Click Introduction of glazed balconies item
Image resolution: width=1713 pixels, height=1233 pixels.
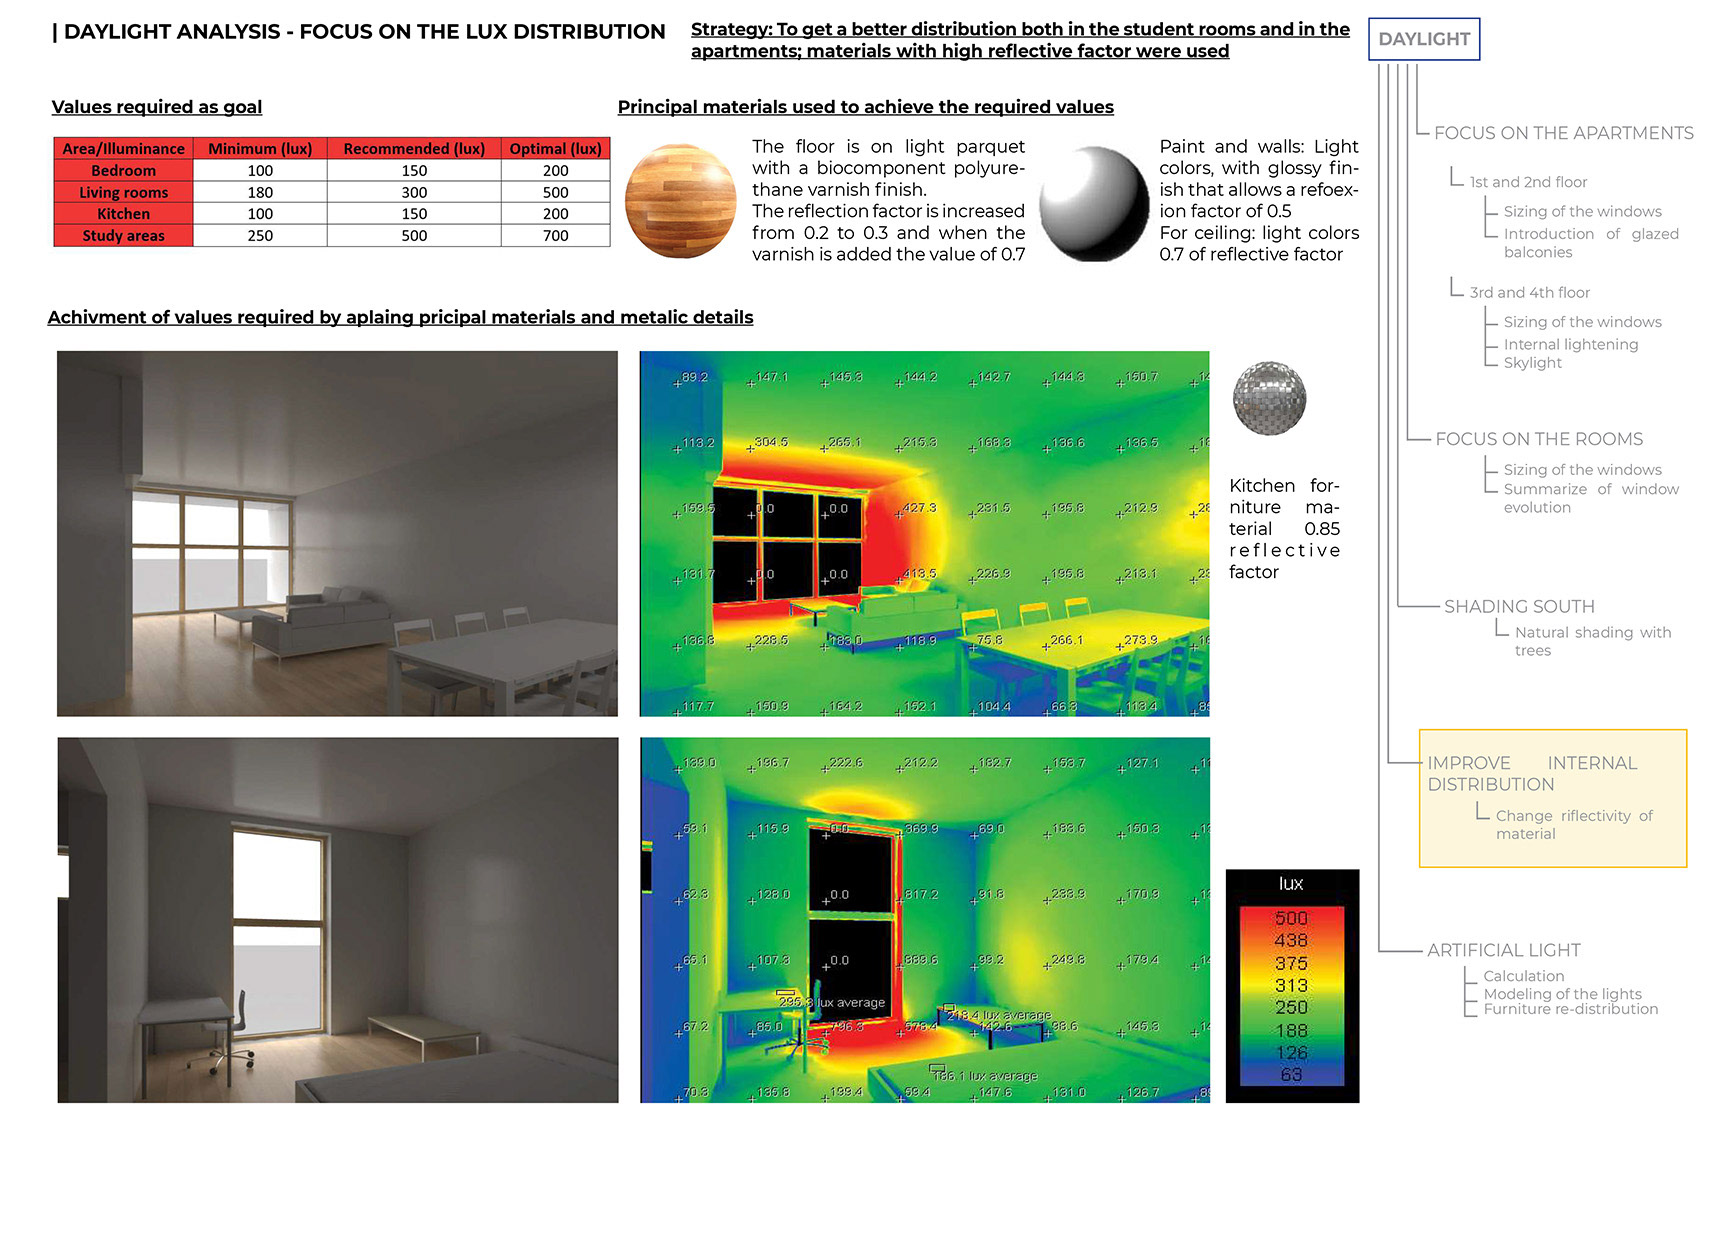click(1591, 243)
